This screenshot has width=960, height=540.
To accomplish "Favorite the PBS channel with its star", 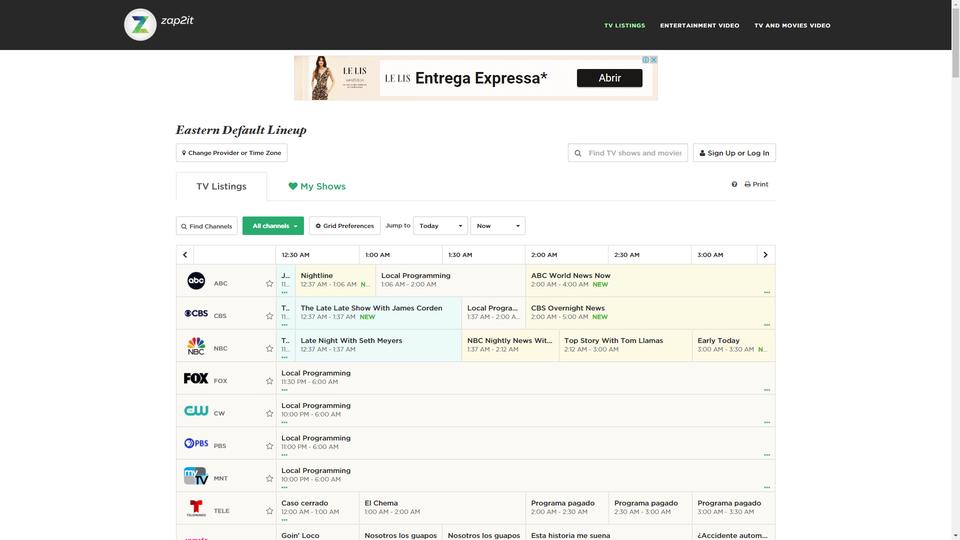I will (x=269, y=446).
